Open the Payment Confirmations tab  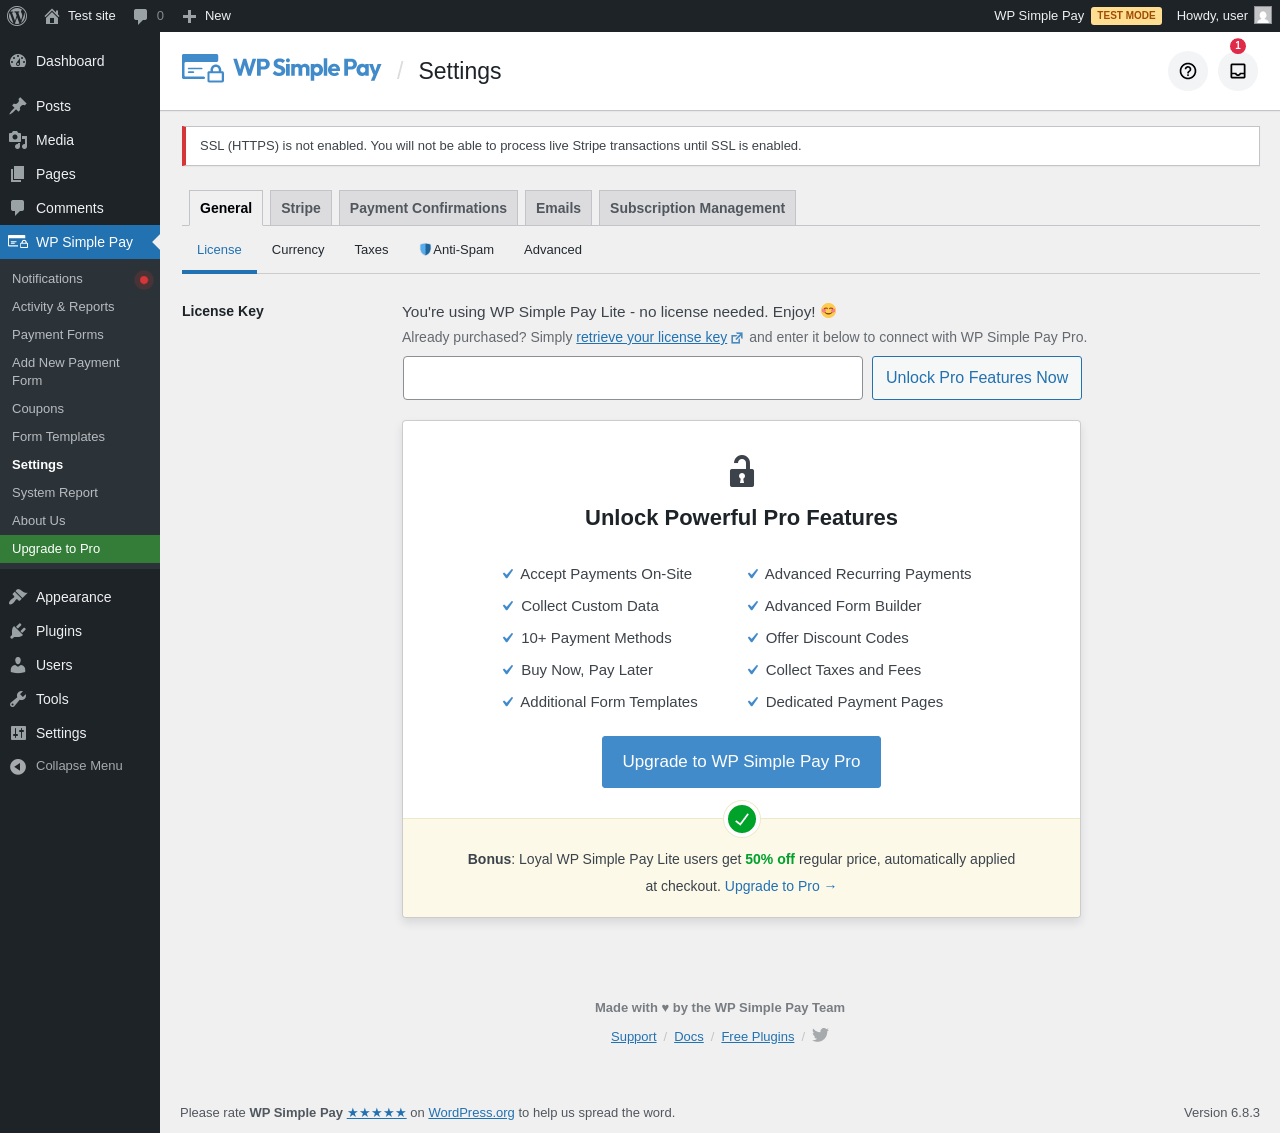tap(428, 208)
